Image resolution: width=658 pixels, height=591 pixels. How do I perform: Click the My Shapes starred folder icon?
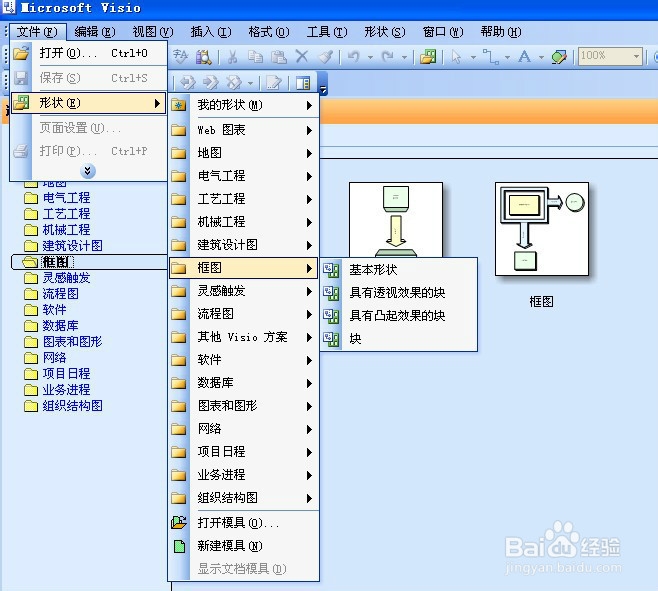(x=179, y=105)
